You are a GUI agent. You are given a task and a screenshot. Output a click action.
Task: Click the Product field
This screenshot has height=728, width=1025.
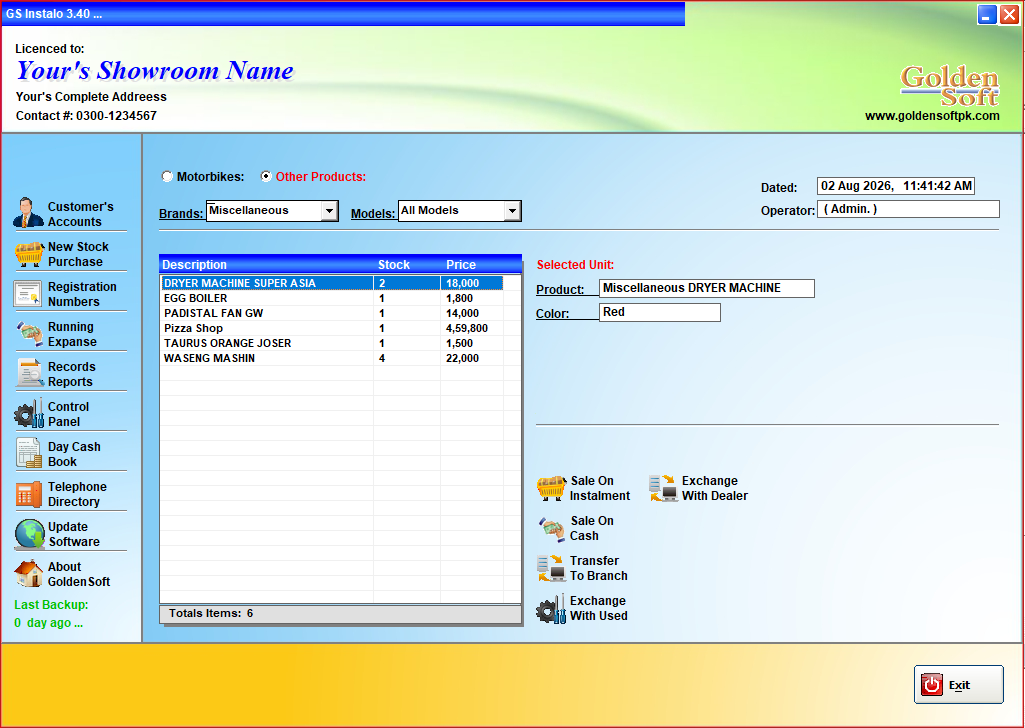(707, 288)
